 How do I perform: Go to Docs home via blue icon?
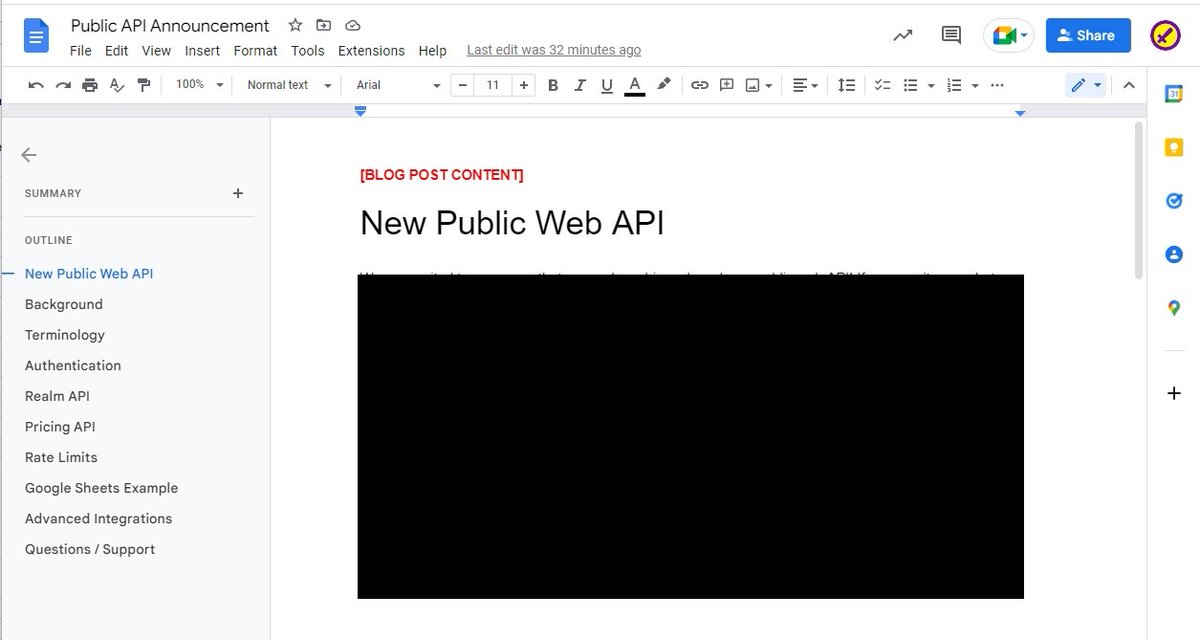[37, 37]
